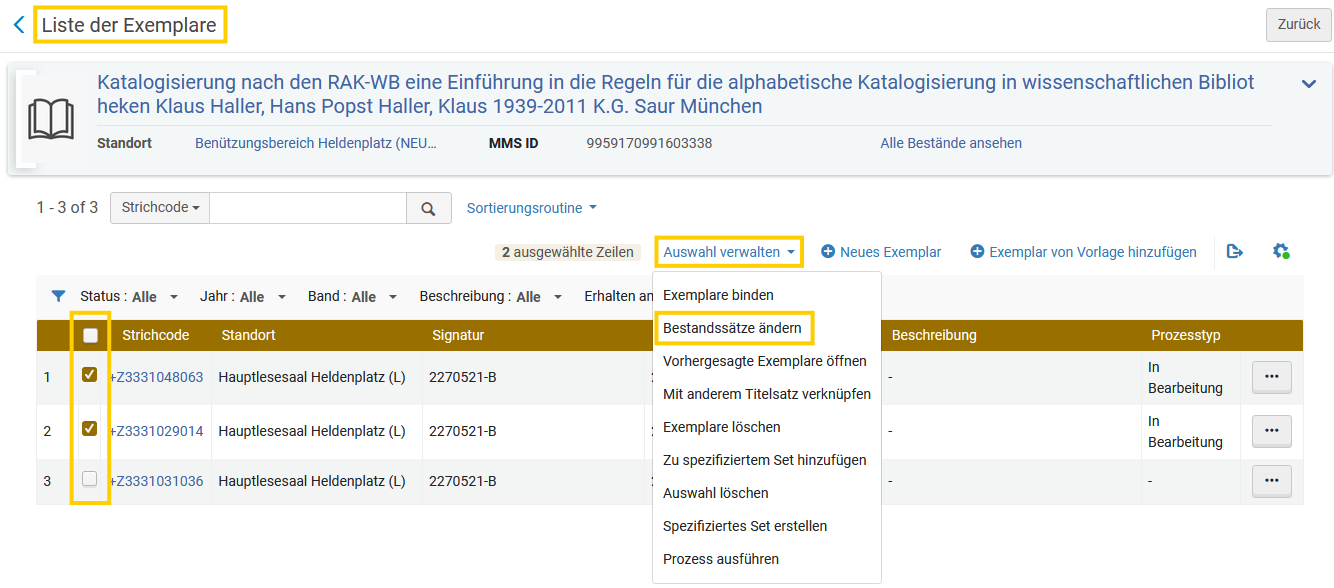This screenshot has width=1334, height=588.
Task: Check the checkbox for row 3
Action: pos(90,479)
